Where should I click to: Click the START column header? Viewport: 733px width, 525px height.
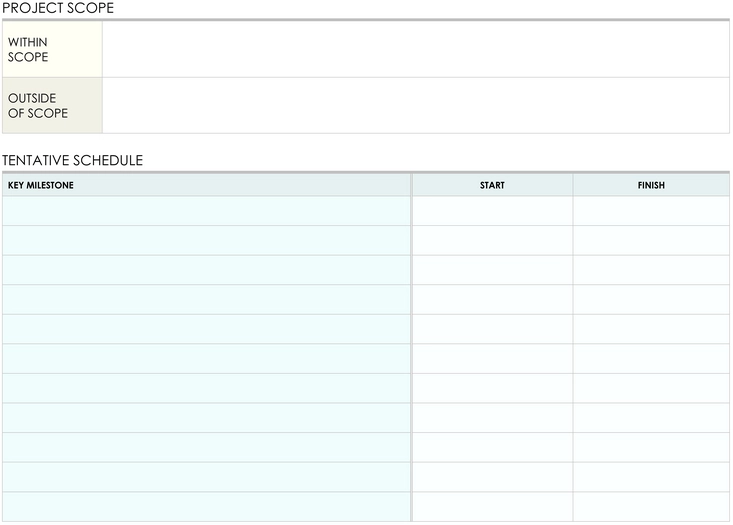(x=492, y=185)
